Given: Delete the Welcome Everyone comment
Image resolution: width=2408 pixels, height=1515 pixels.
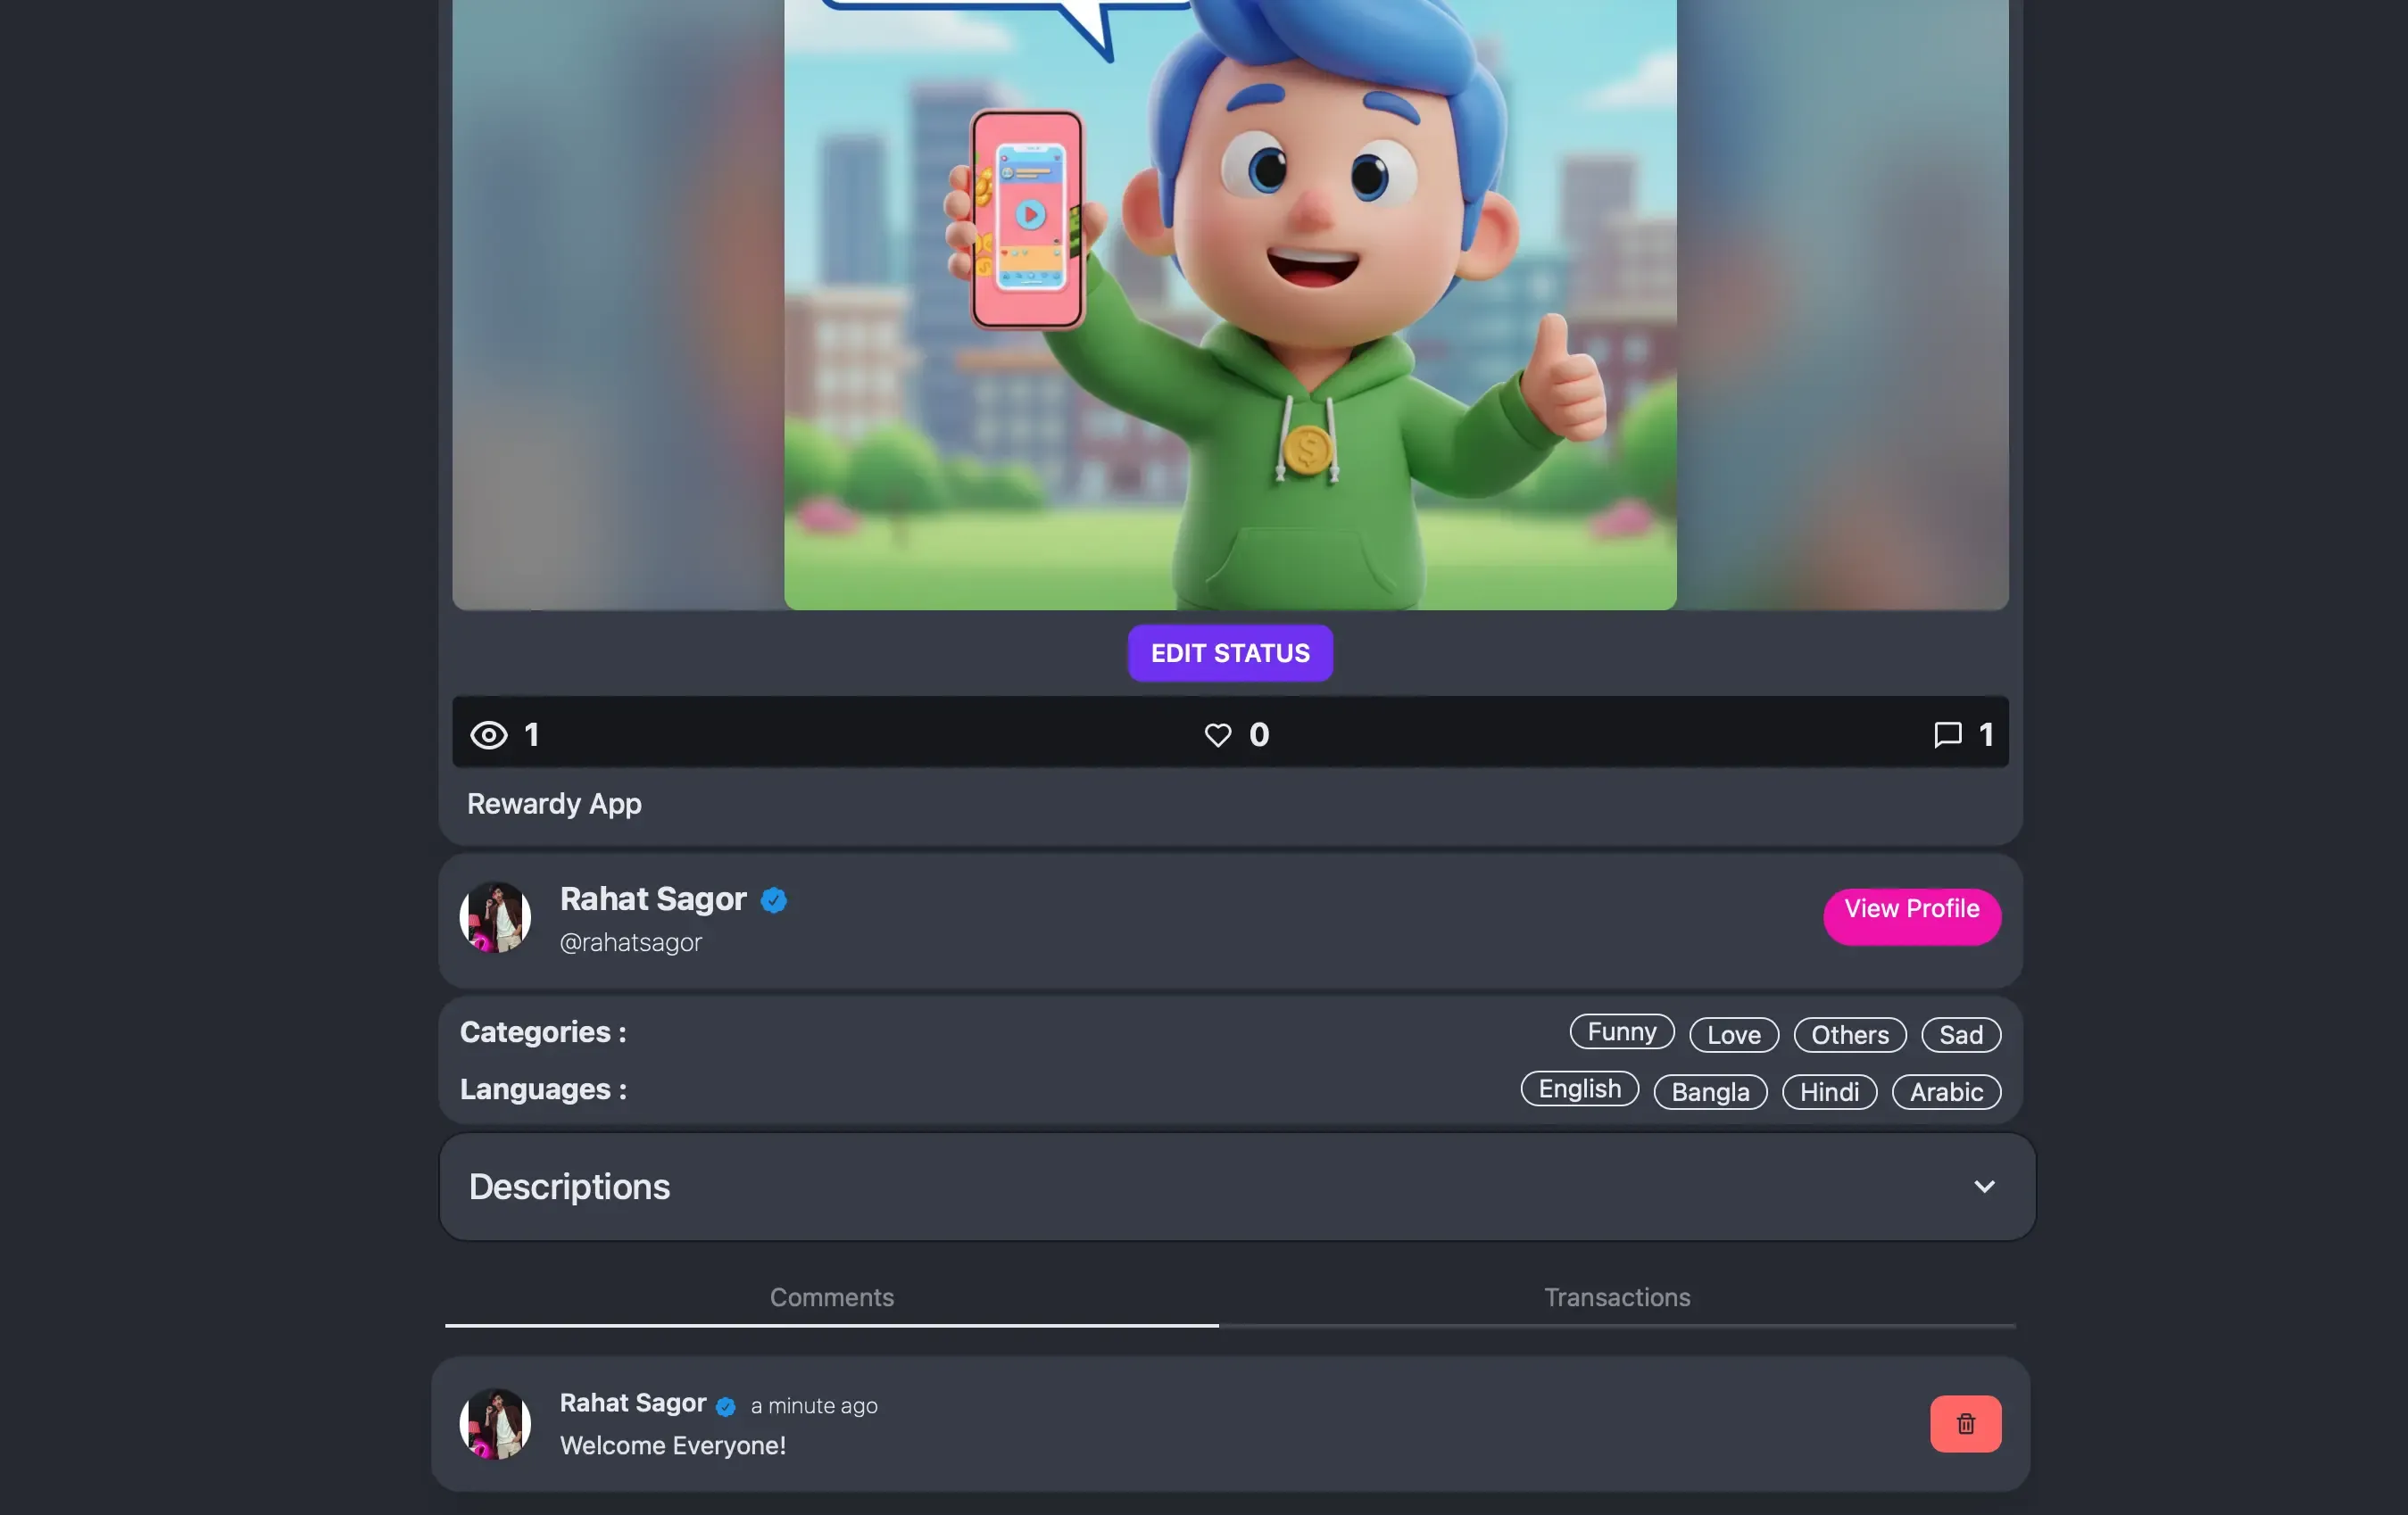Looking at the screenshot, I should click(x=1964, y=1423).
